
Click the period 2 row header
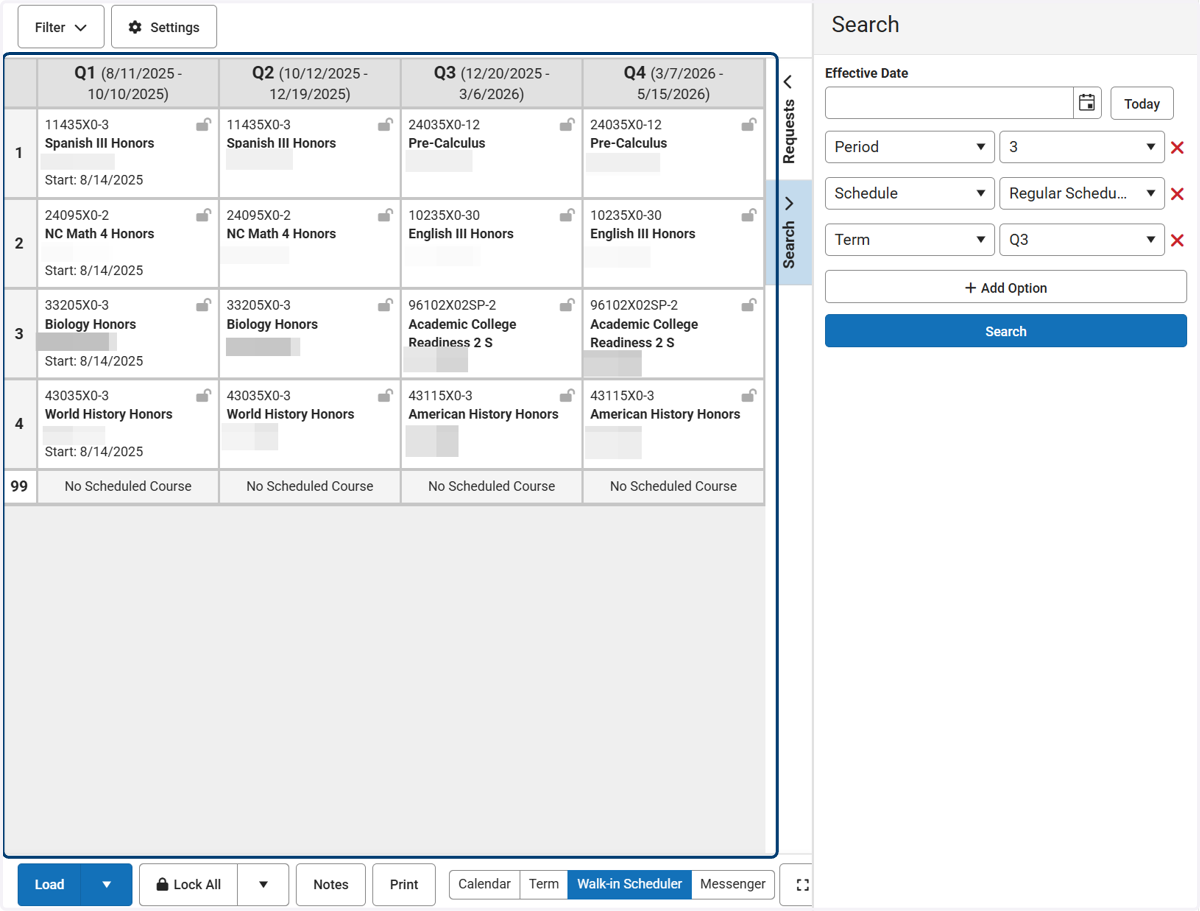20,243
